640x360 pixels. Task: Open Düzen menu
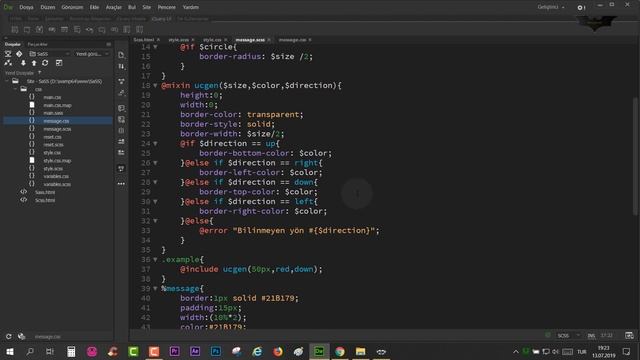click(x=48, y=7)
